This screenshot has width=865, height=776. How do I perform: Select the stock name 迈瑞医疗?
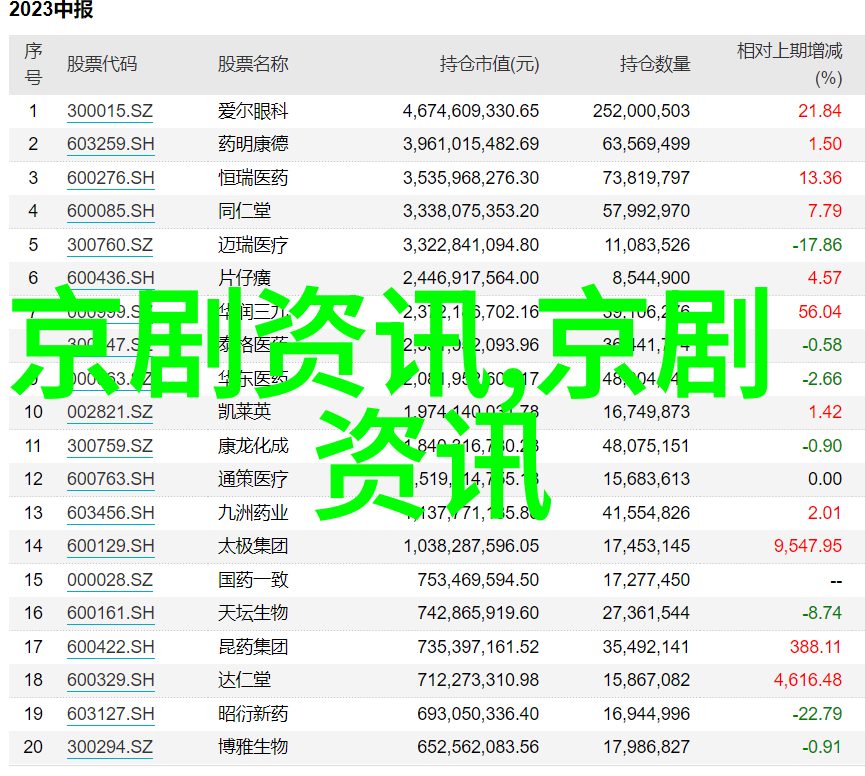(253, 245)
